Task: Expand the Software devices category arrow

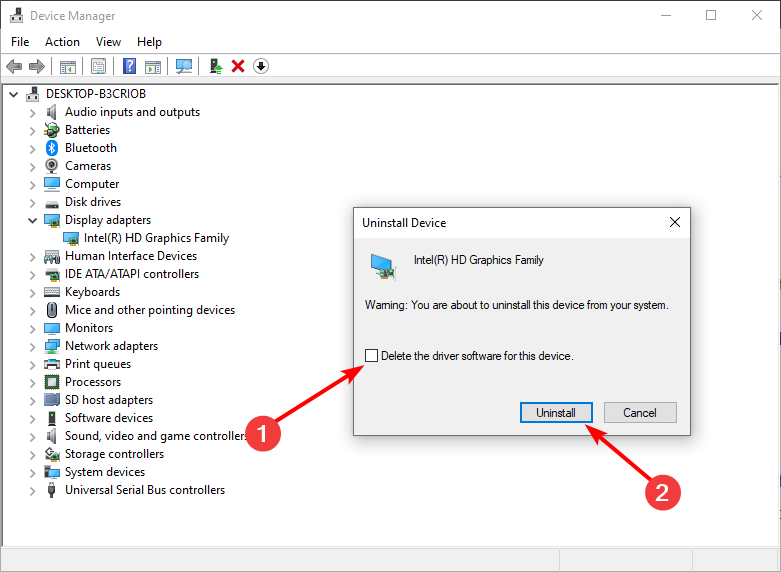Action: tap(32, 419)
